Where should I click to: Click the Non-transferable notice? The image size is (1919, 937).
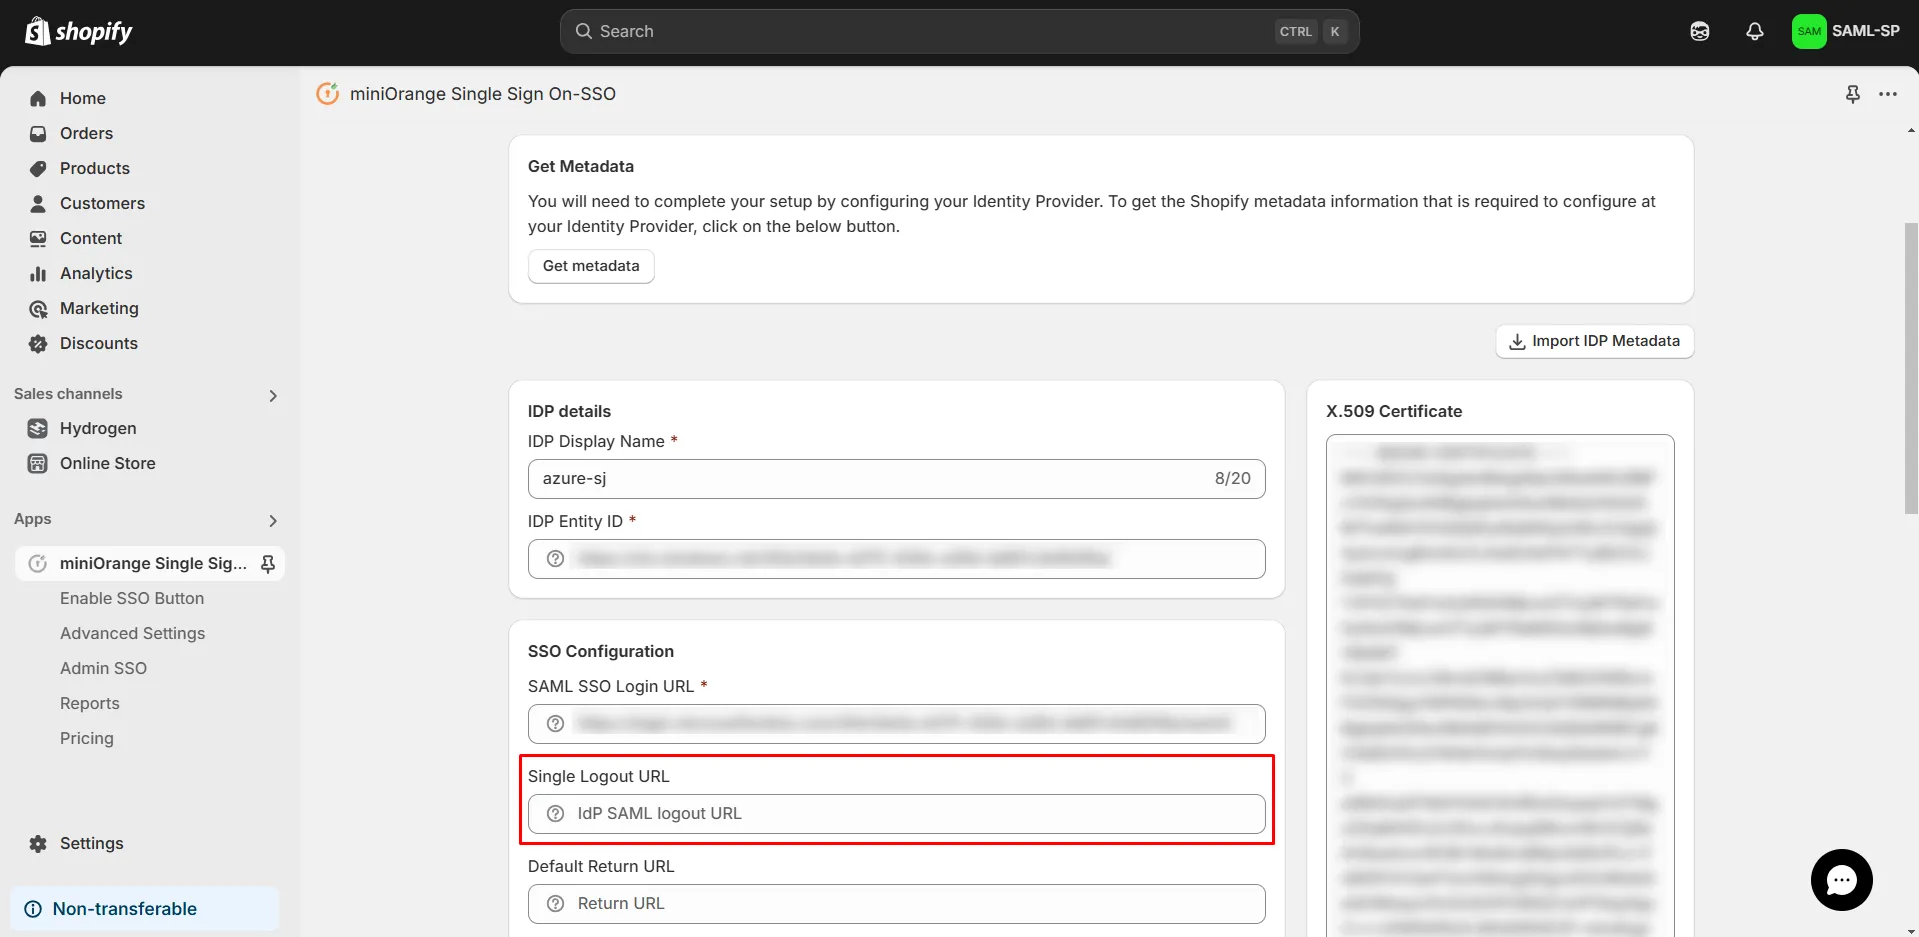[x=145, y=909]
